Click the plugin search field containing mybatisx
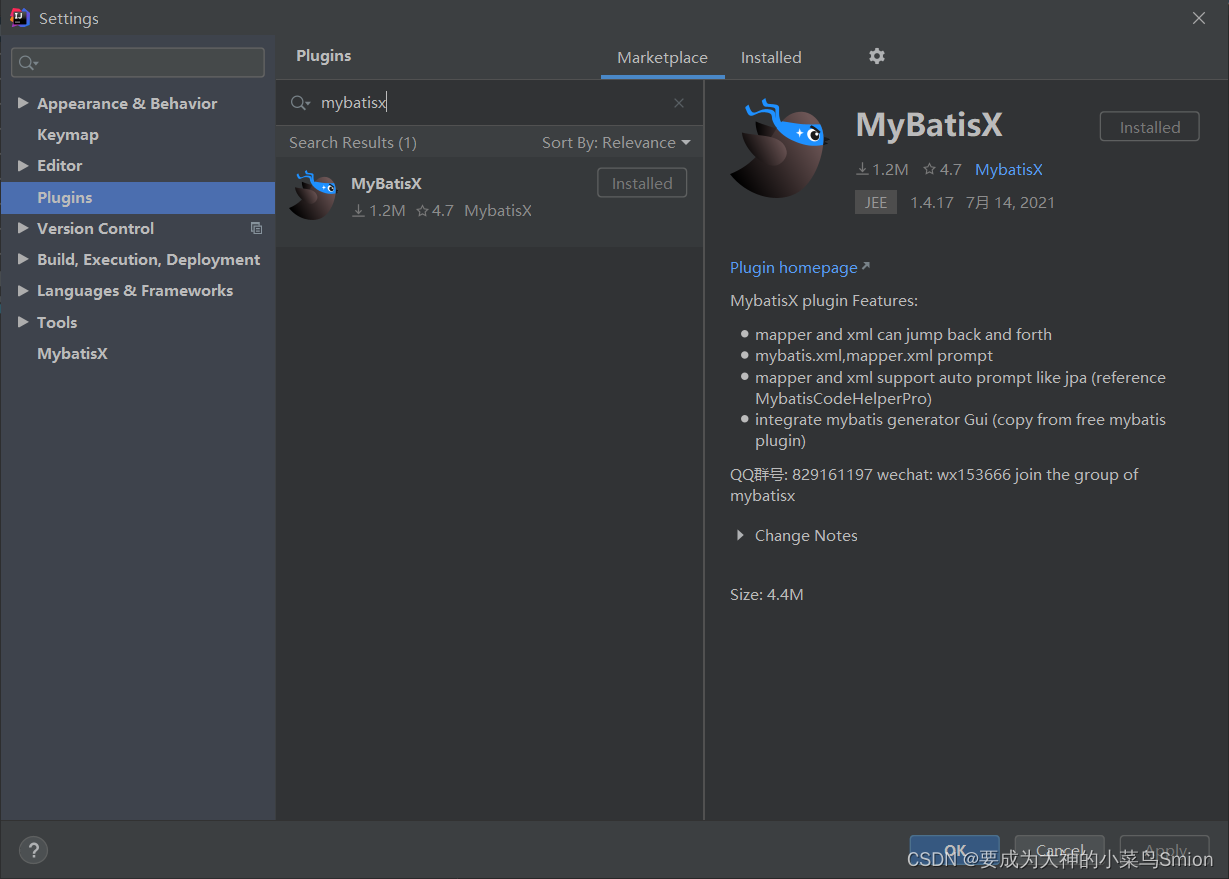The height and width of the screenshot is (879, 1229). click(490, 103)
